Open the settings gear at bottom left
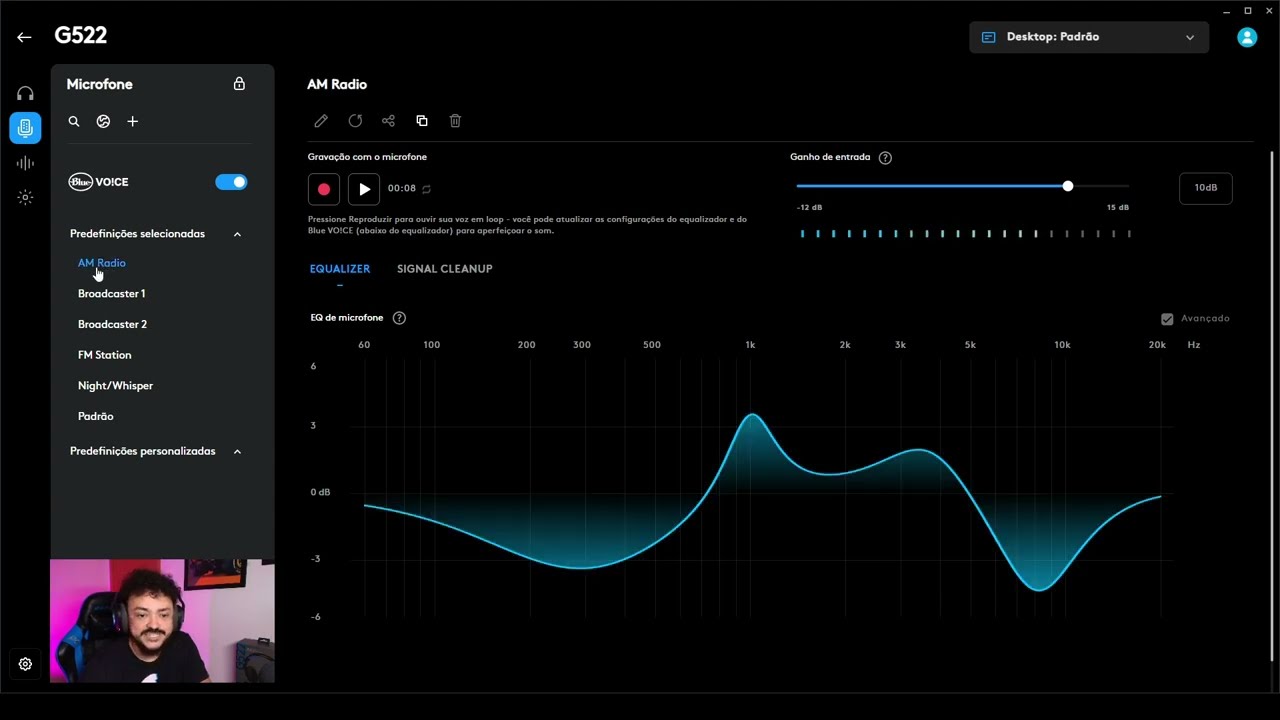 (25, 664)
